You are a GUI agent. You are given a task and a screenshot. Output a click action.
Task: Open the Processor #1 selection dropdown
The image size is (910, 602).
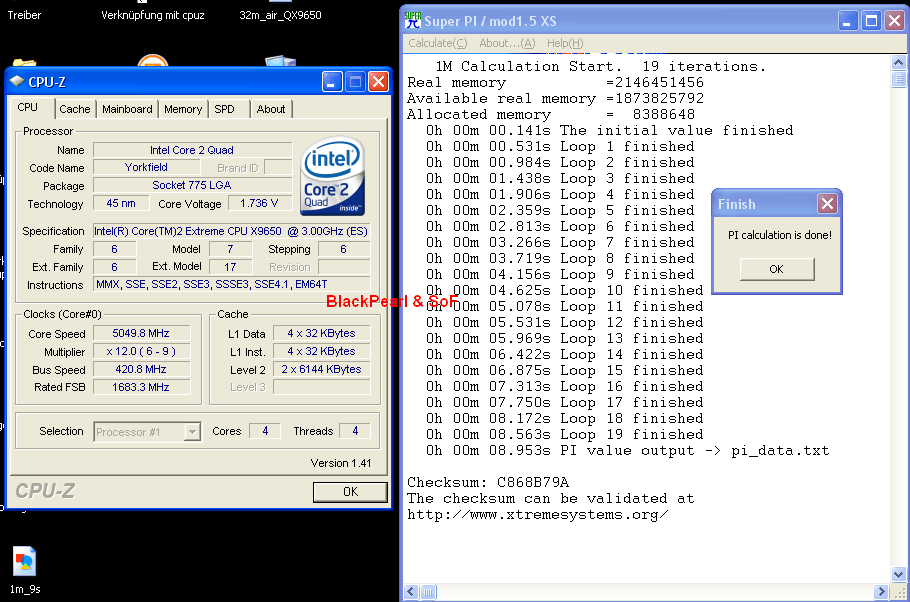(192, 432)
